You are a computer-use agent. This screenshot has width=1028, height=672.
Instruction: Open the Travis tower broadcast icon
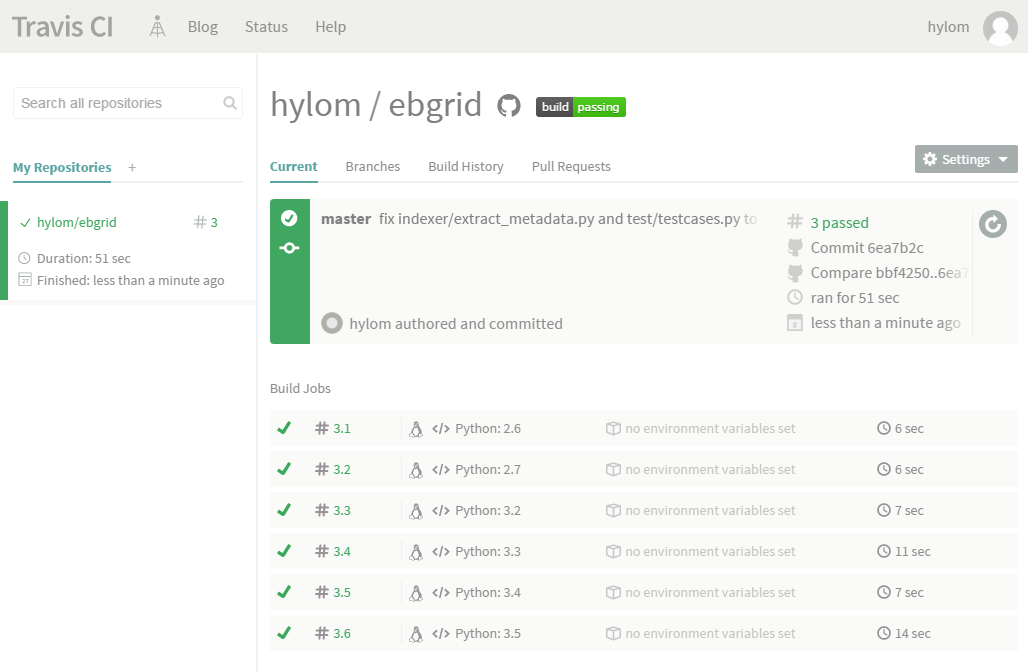157,27
